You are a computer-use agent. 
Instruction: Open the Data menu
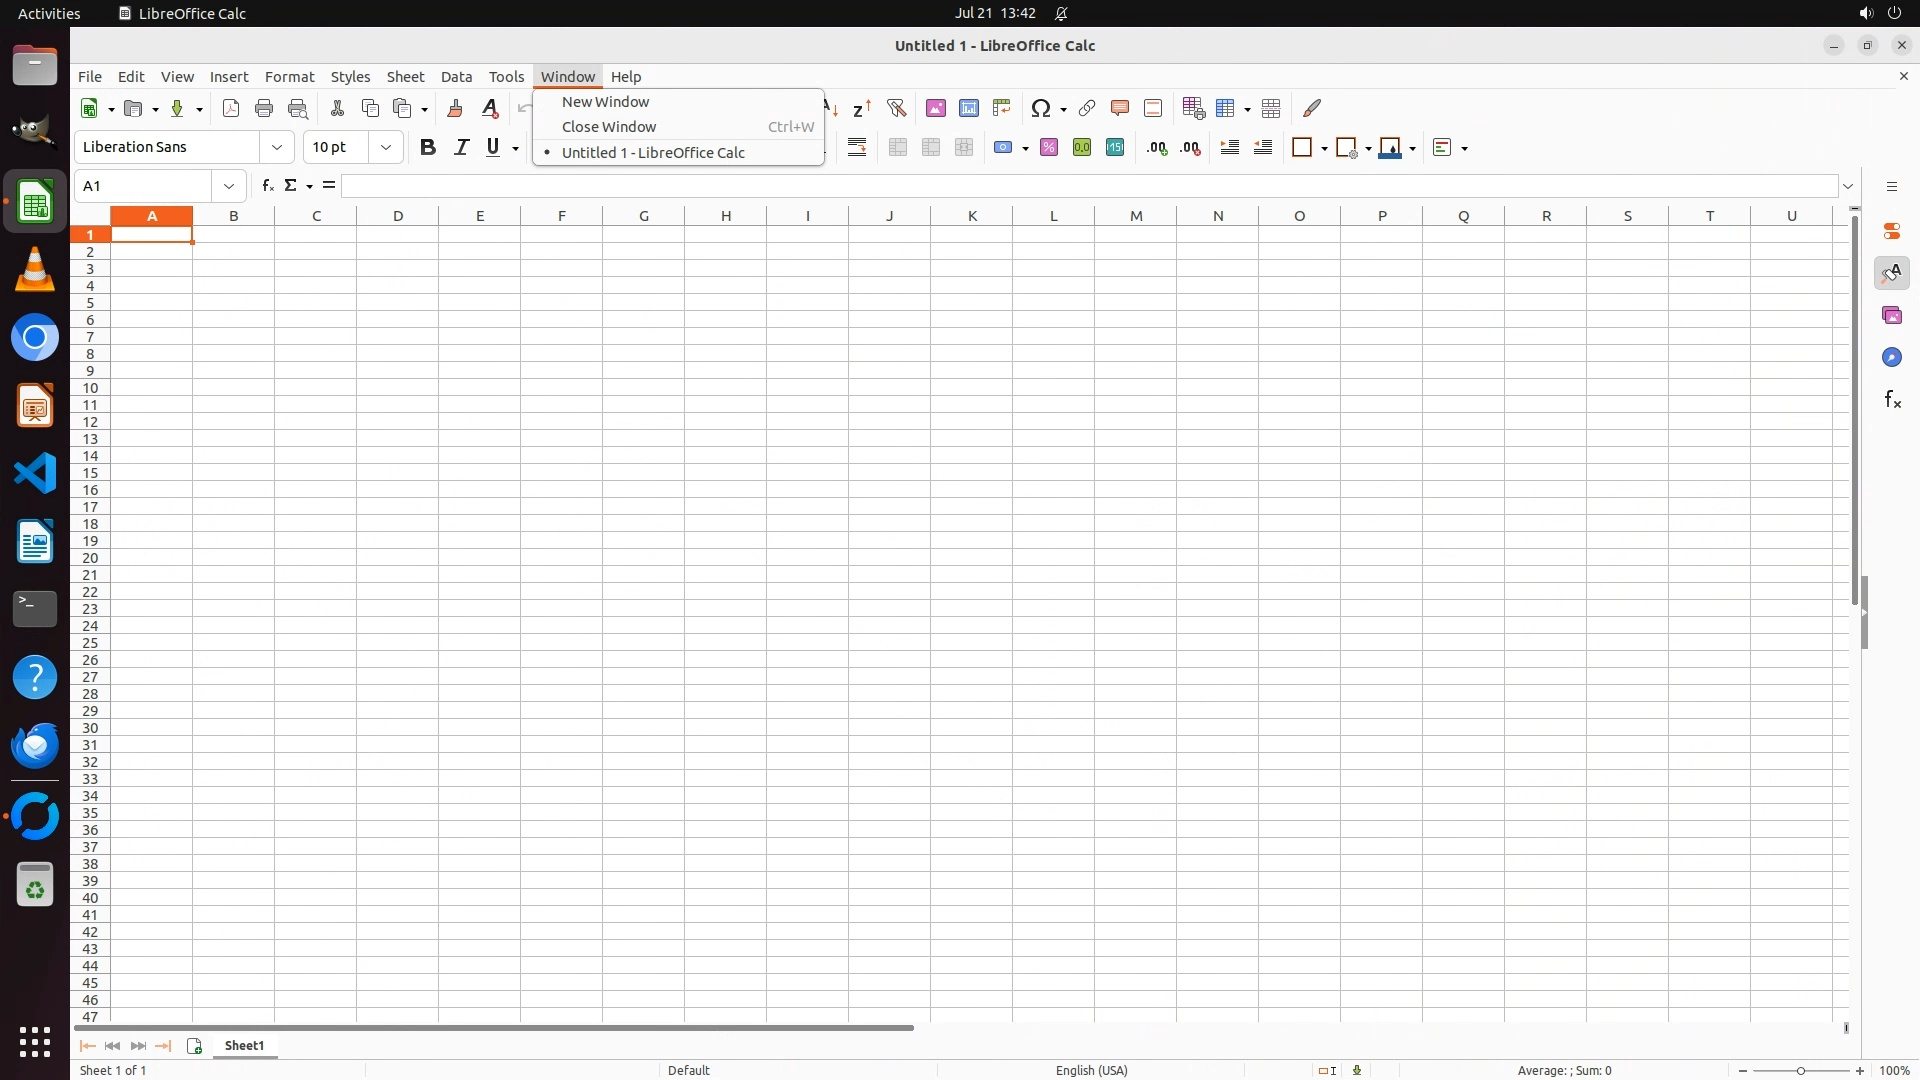(x=456, y=77)
